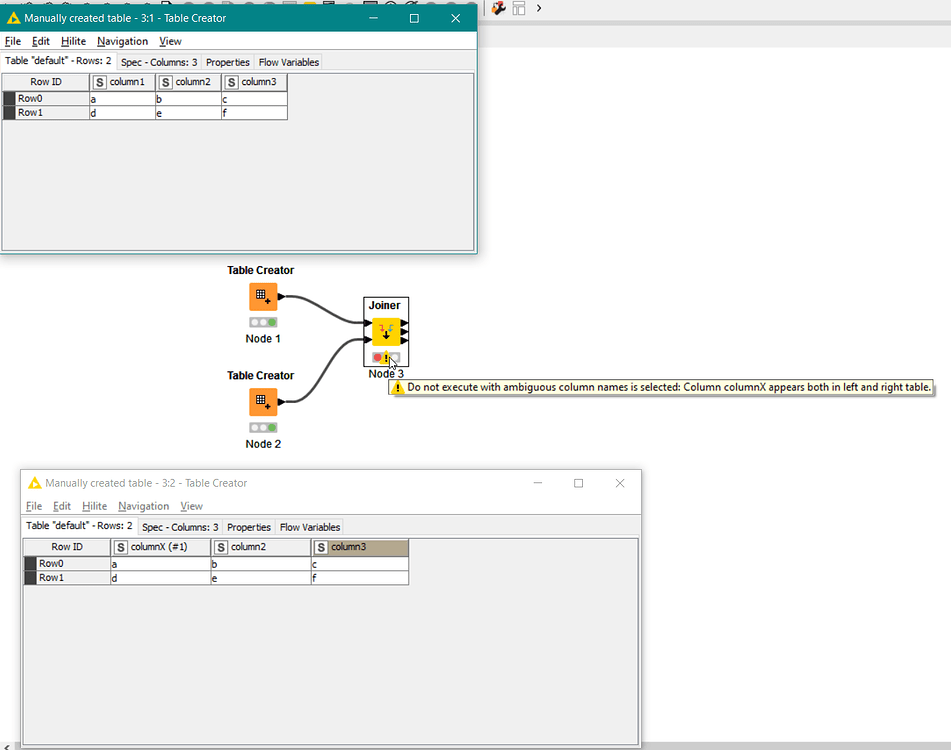This screenshot has height=750, width=951.
Task: Click column3 header in the 3:1 table
Action: point(255,82)
